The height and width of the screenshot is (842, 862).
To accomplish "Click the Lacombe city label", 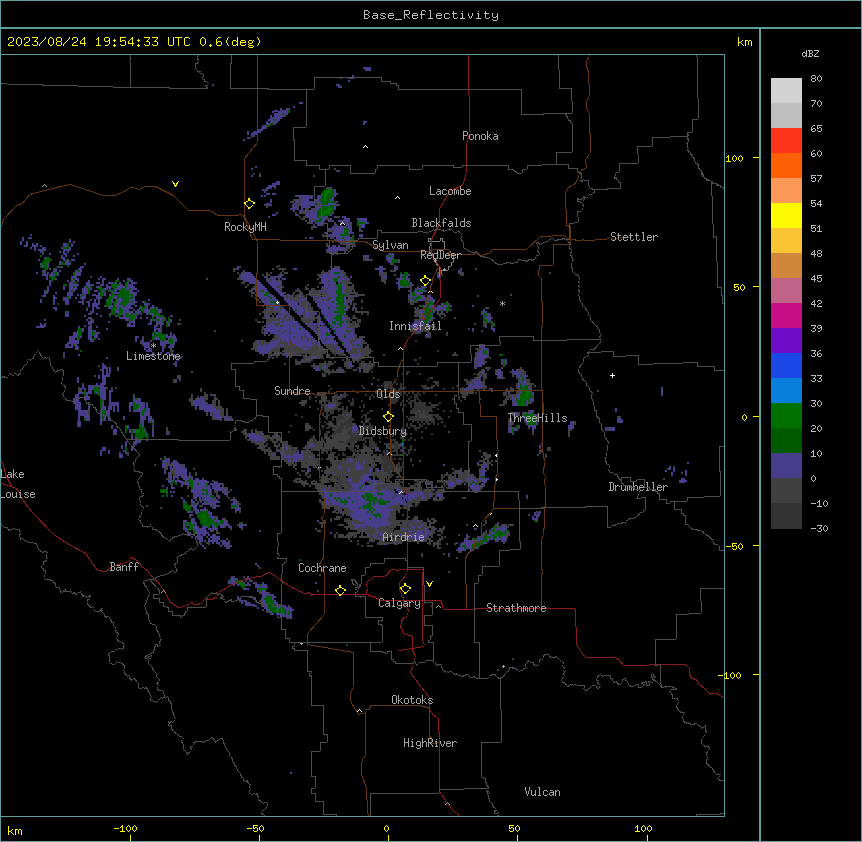I will pos(450,191).
